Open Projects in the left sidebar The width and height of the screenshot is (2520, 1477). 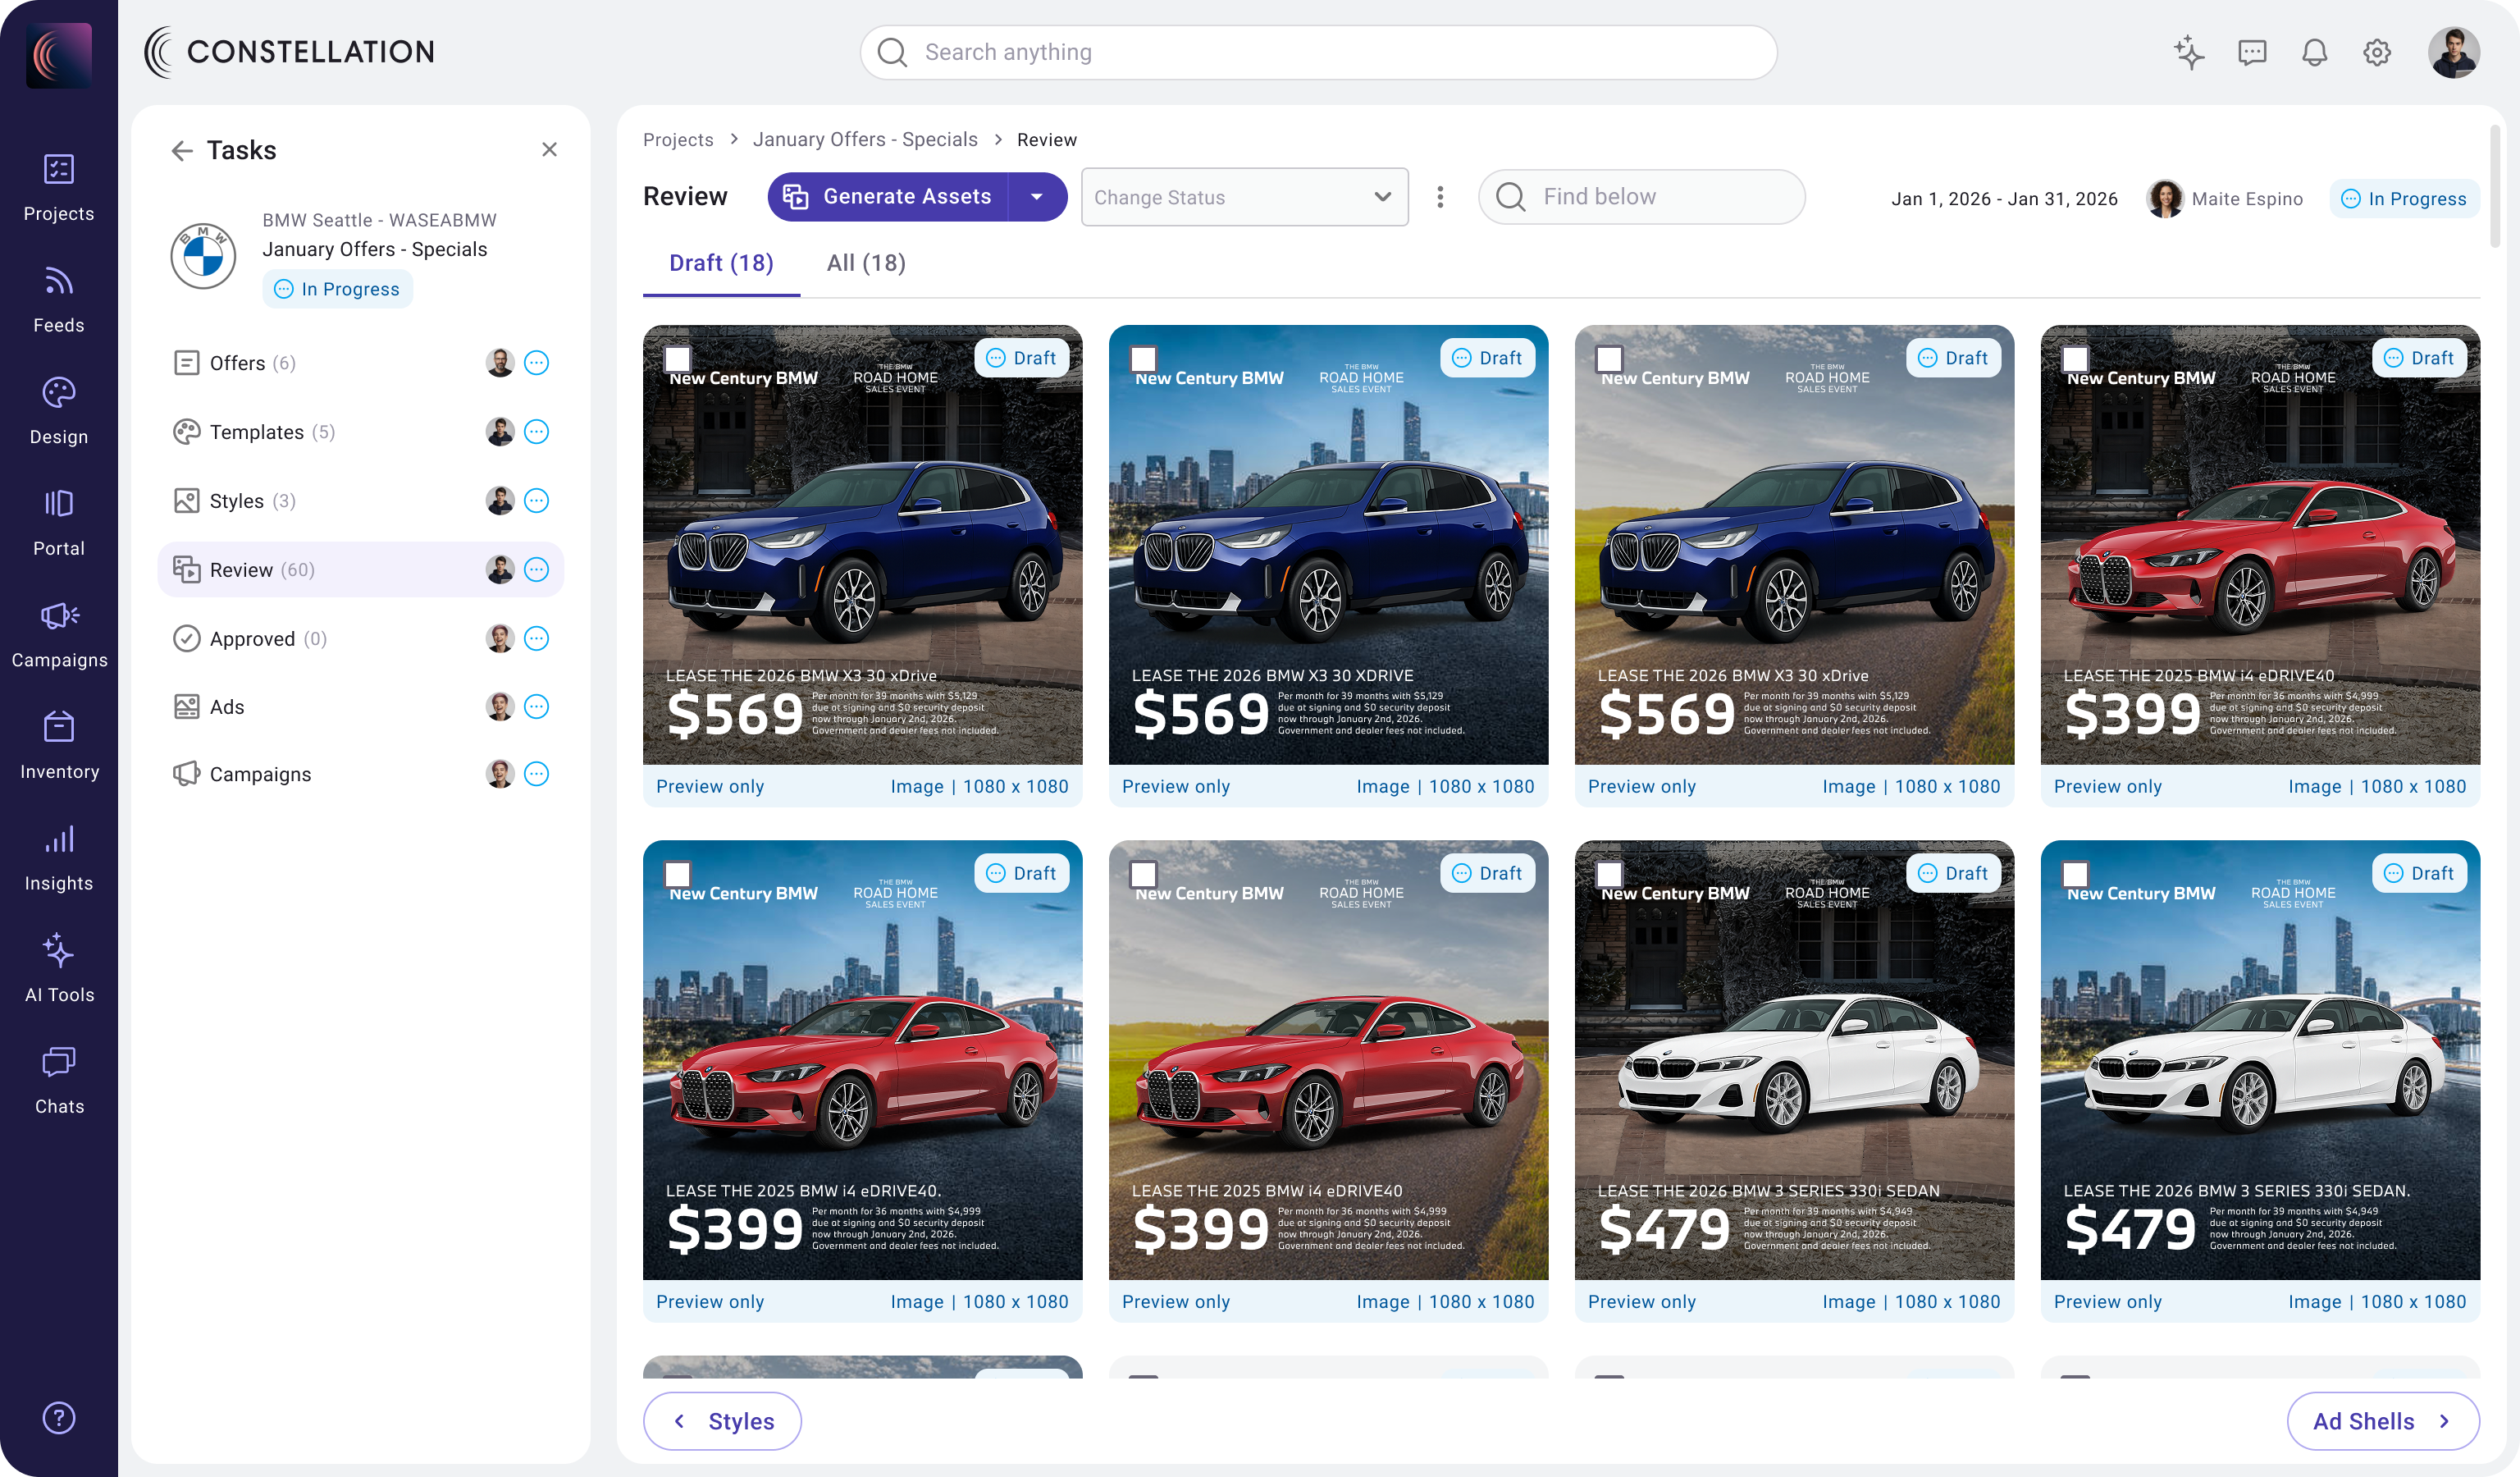pos(59,187)
